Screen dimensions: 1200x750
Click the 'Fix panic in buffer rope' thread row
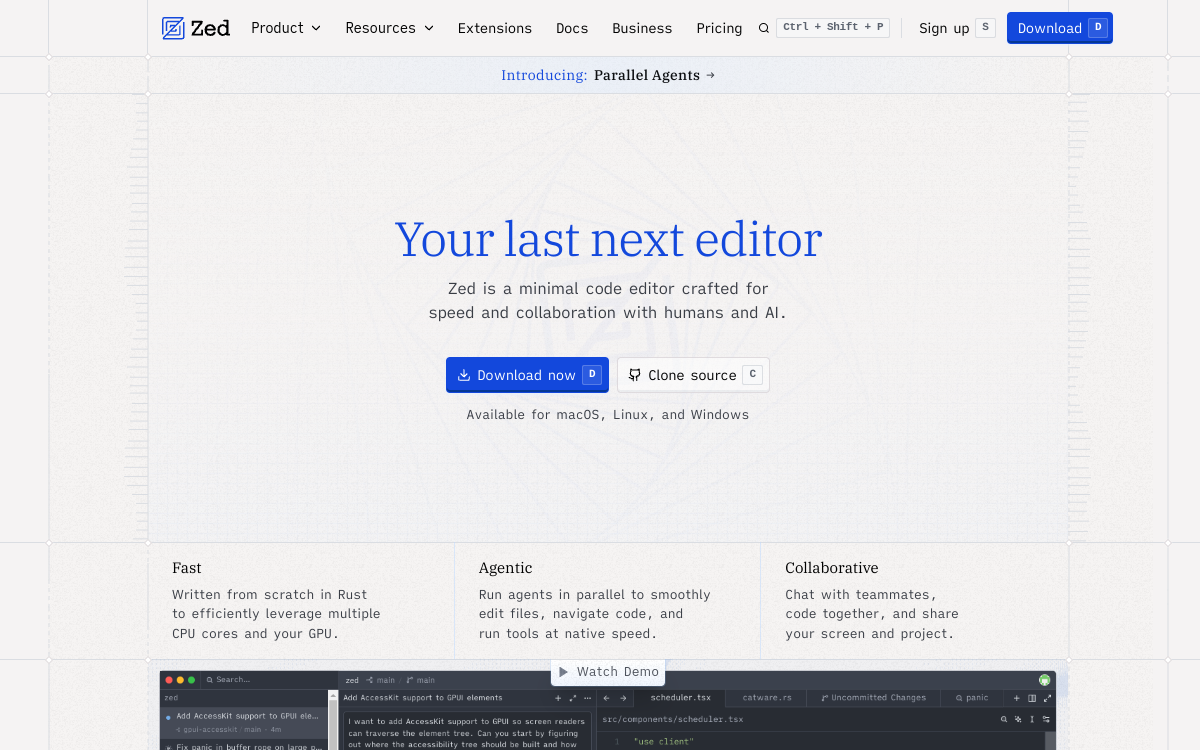(243, 745)
